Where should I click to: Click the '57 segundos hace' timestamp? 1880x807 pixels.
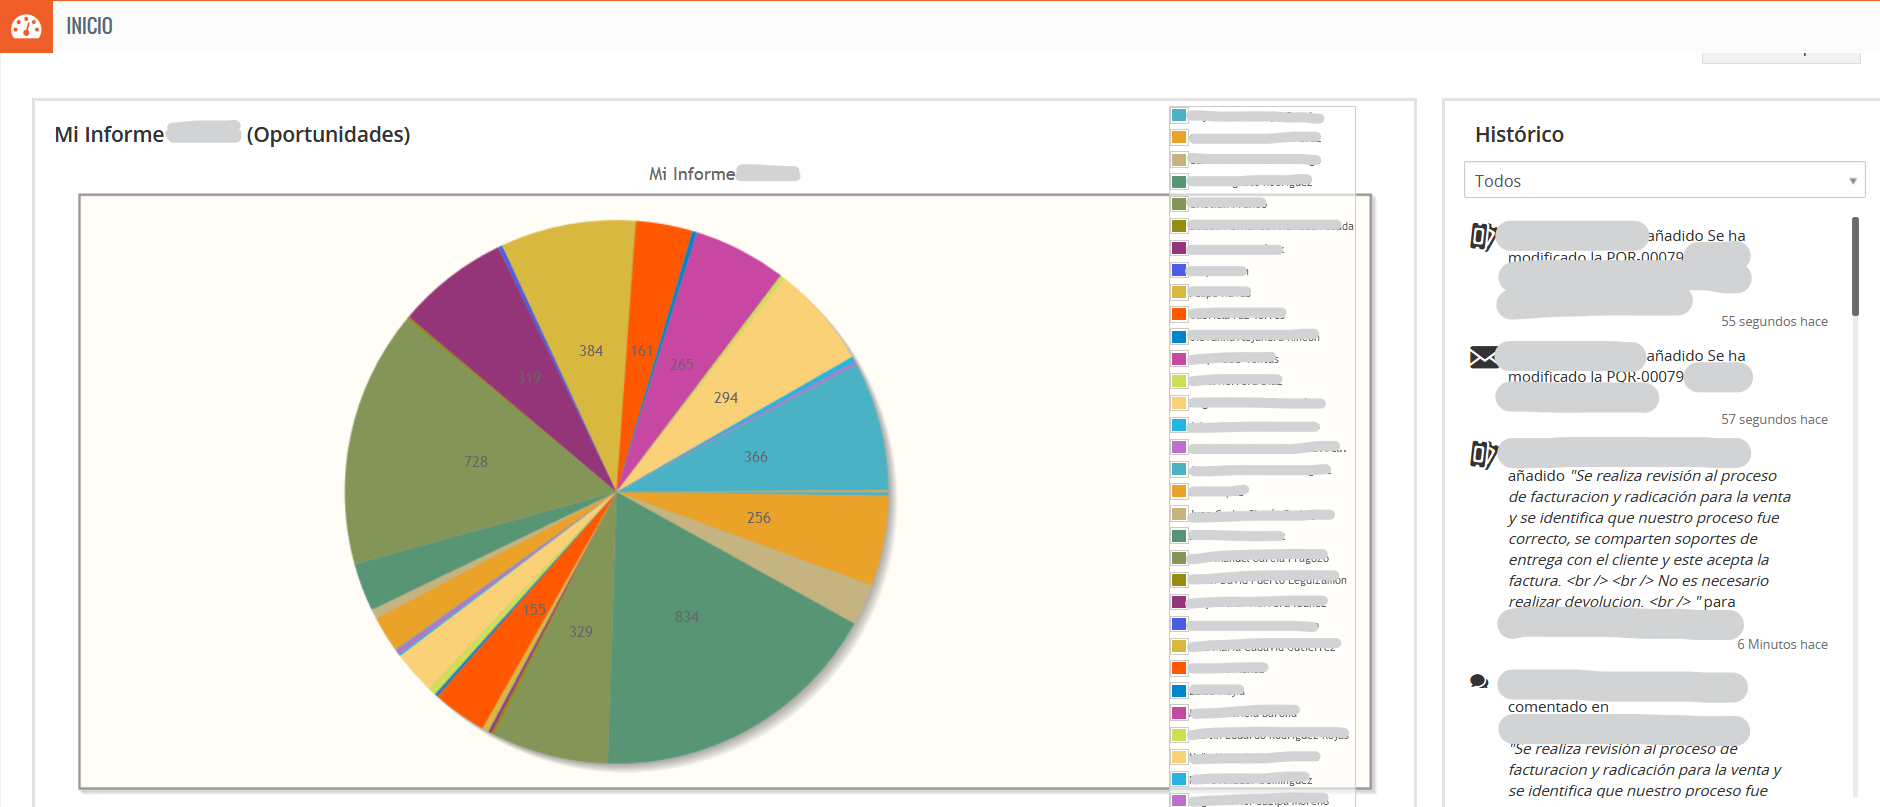click(1774, 419)
